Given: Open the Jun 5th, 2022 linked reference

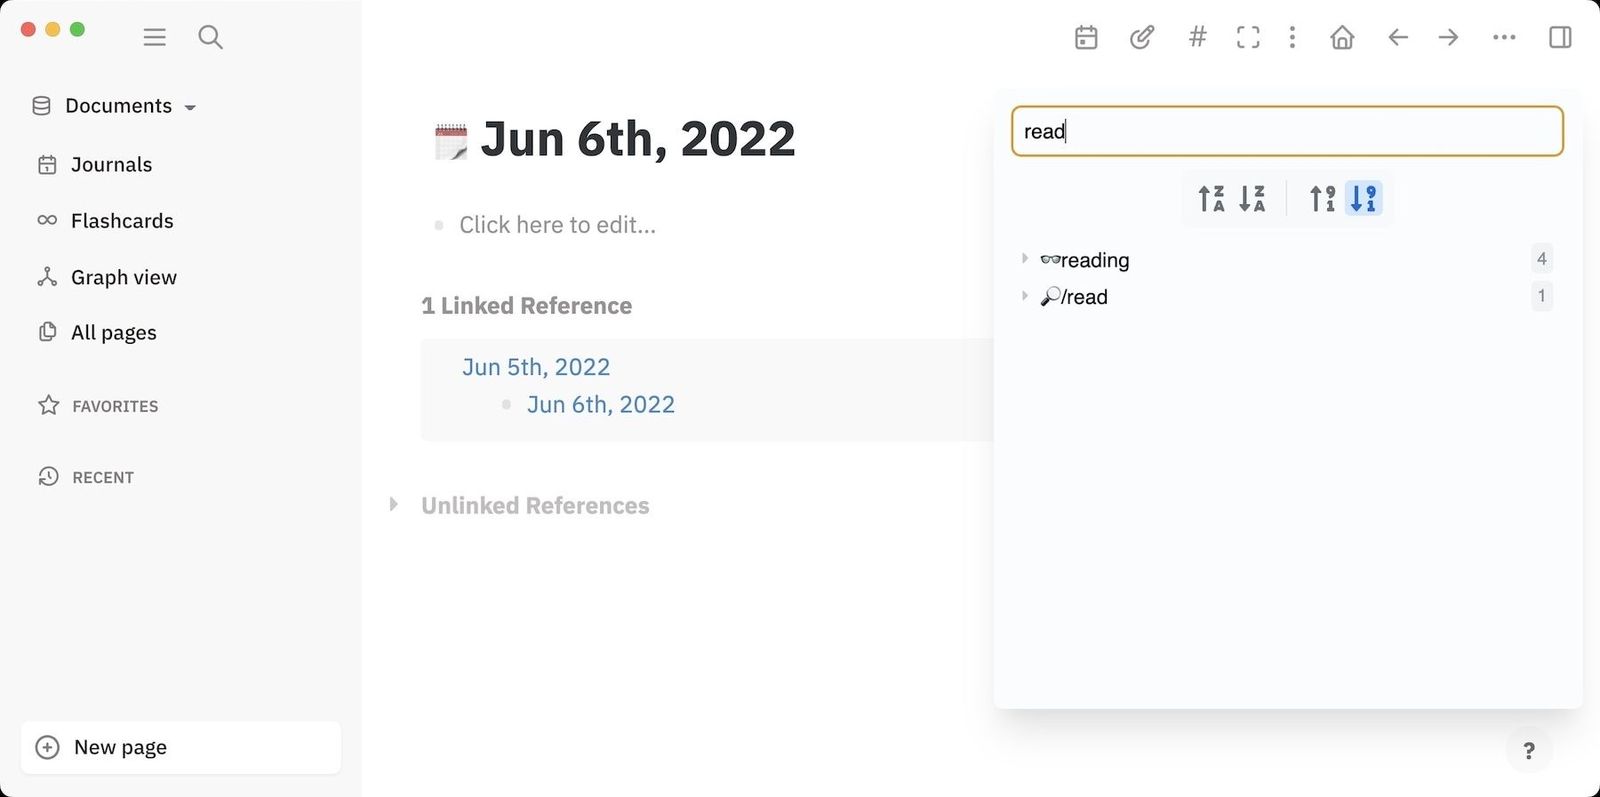Looking at the screenshot, I should [536, 367].
